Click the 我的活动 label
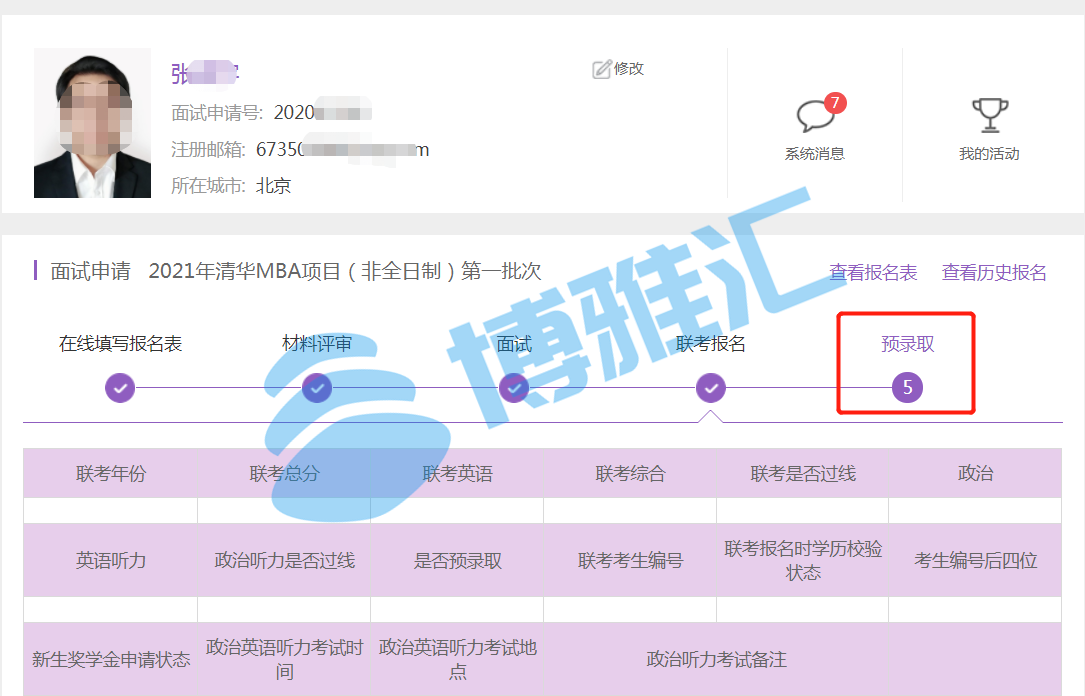Screen dimensions: 1085x696 coord(990,154)
